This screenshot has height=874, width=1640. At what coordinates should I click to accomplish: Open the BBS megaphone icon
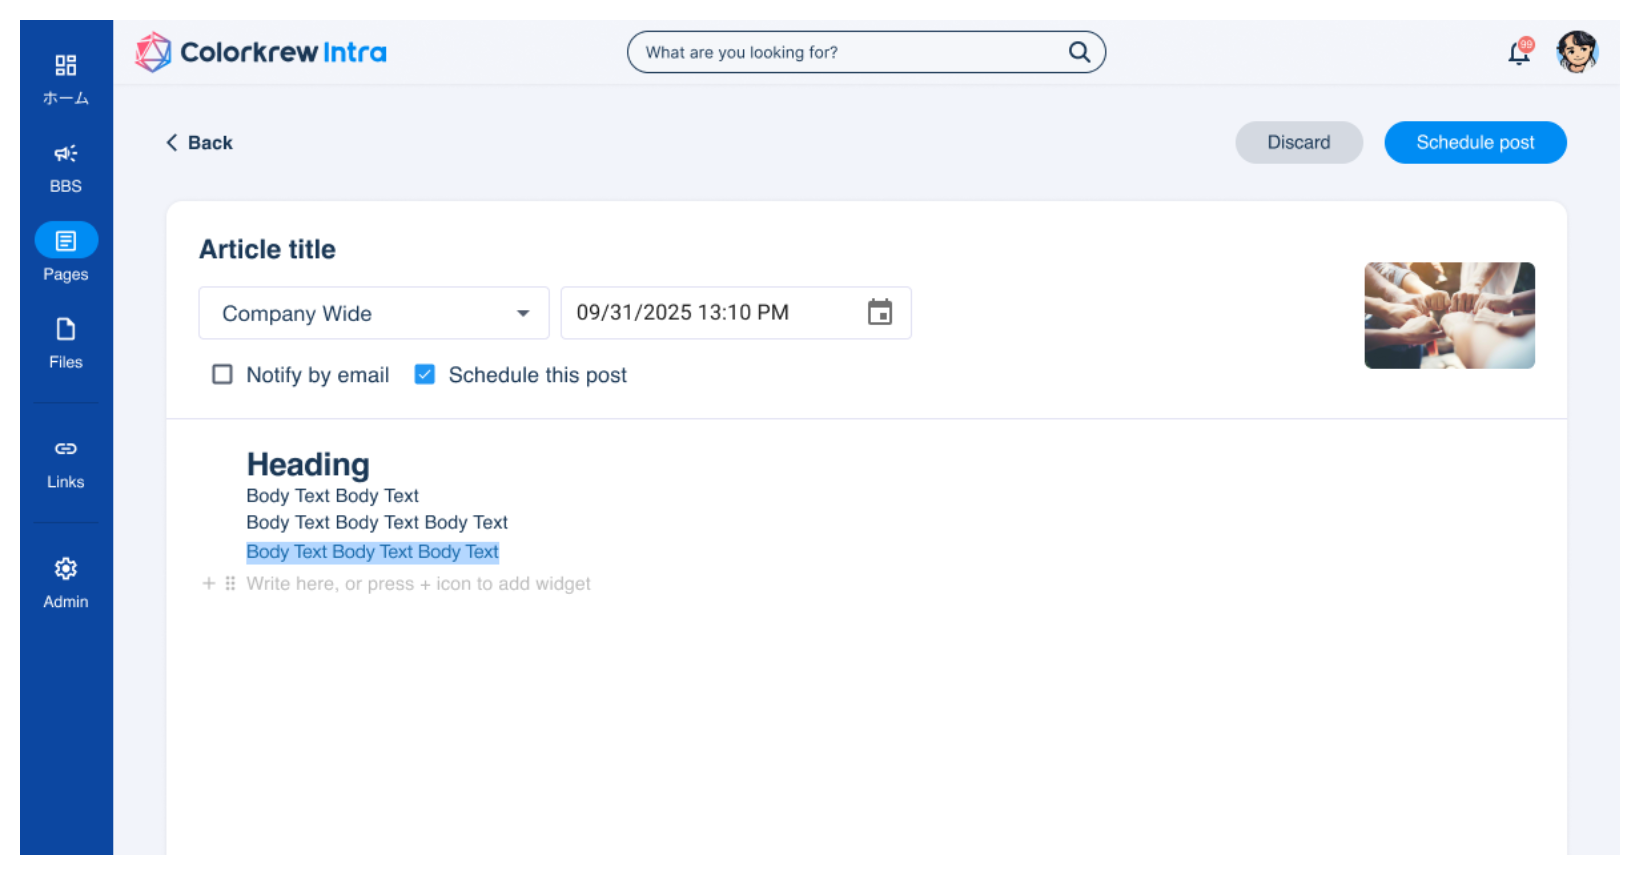66,154
